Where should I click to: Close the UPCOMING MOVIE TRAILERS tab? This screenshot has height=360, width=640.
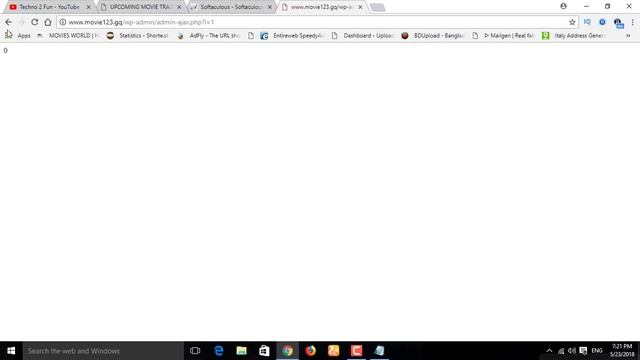[179, 7]
